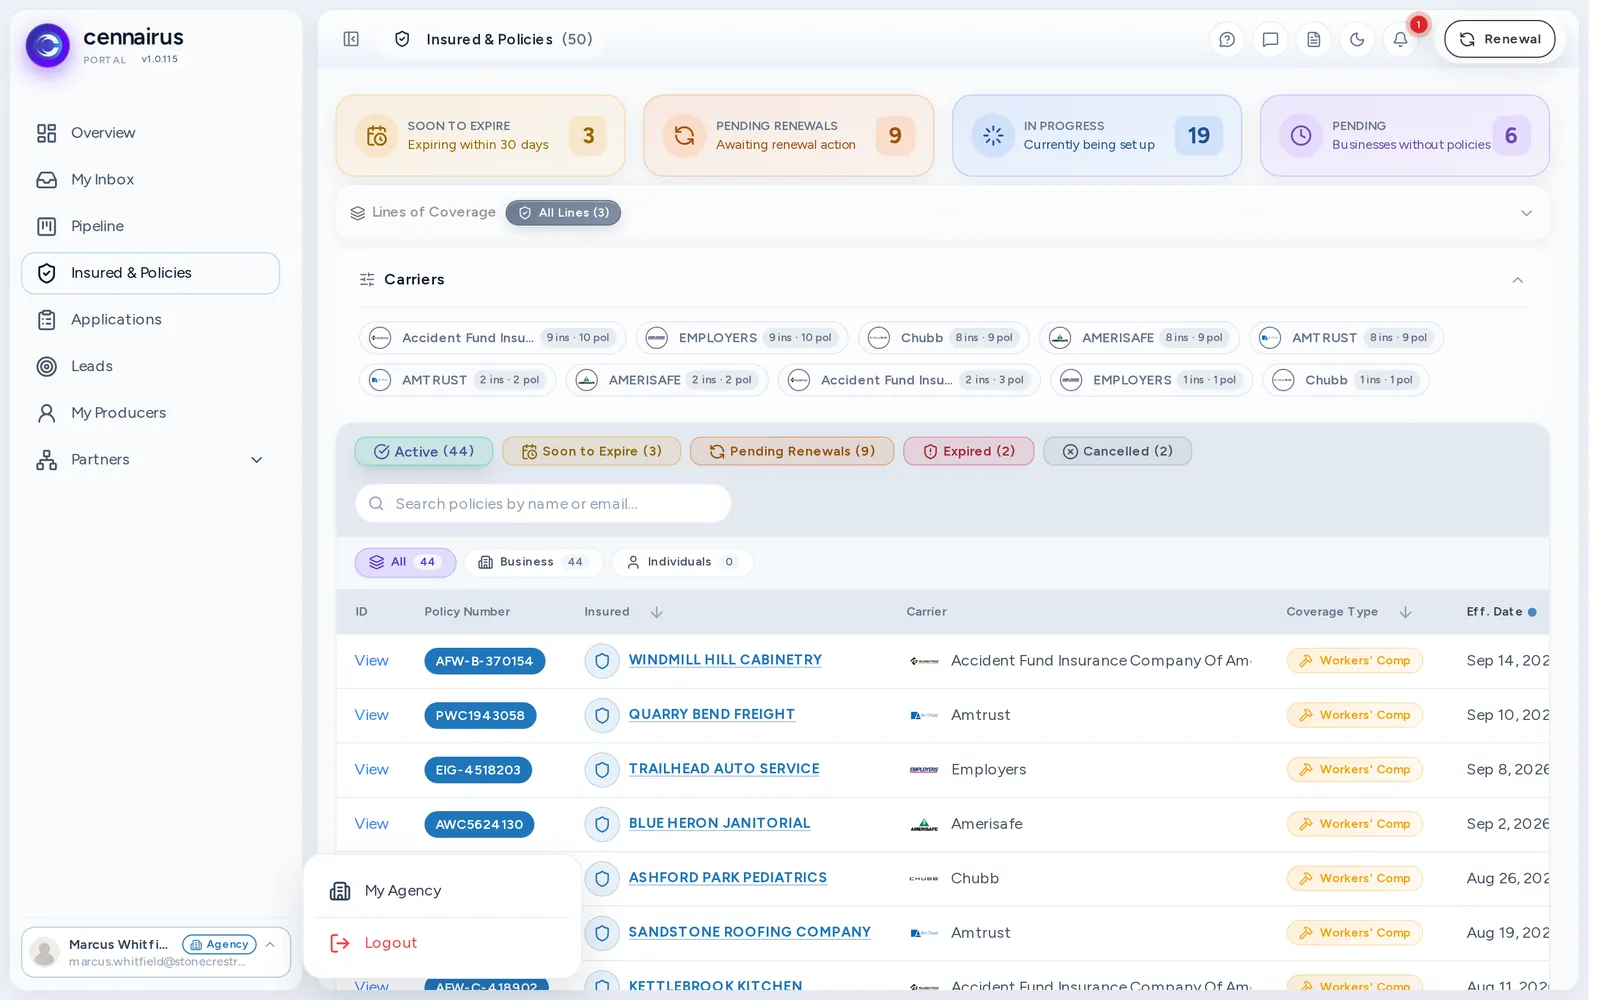
Task: Filter by EMPLOYERS 9 ins carrier chip
Action: tap(742, 338)
